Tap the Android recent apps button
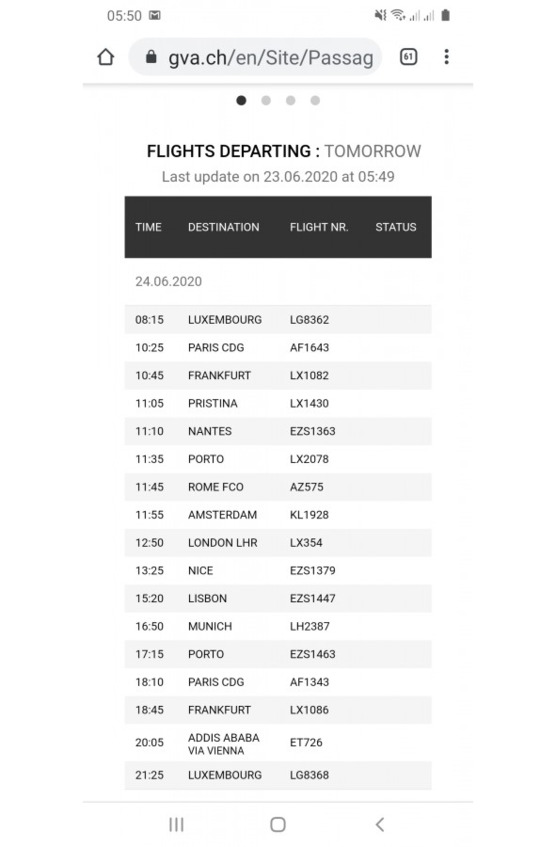The height and width of the screenshot is (847, 556). (x=176, y=824)
